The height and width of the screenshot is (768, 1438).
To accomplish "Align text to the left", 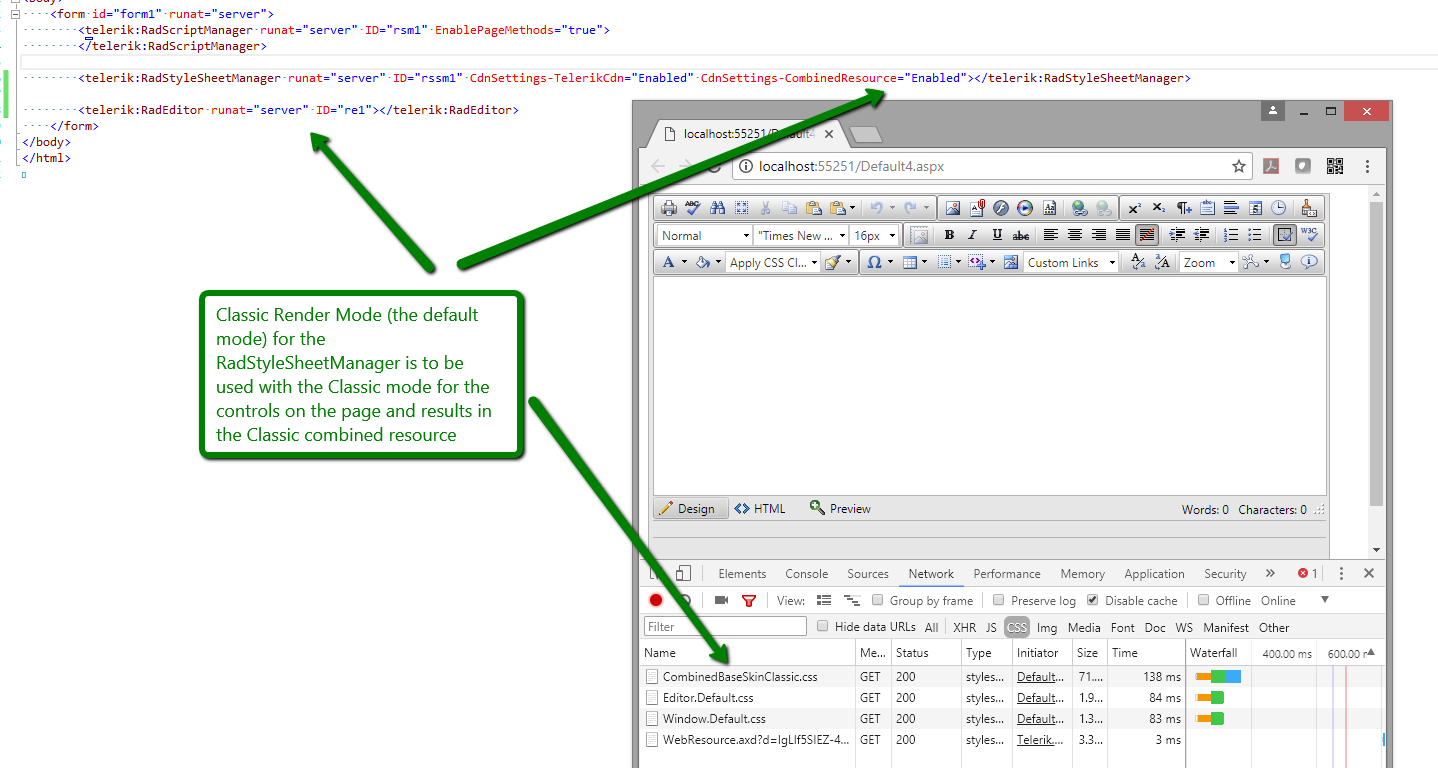I will [x=1051, y=235].
